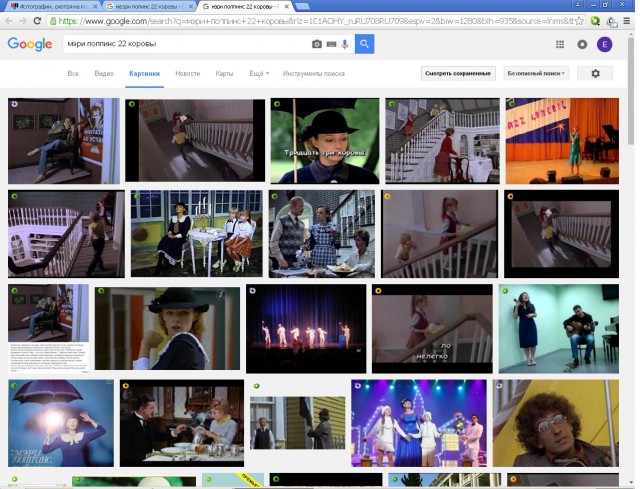Click the Google logo
This screenshot has width=640, height=489.
coord(30,44)
